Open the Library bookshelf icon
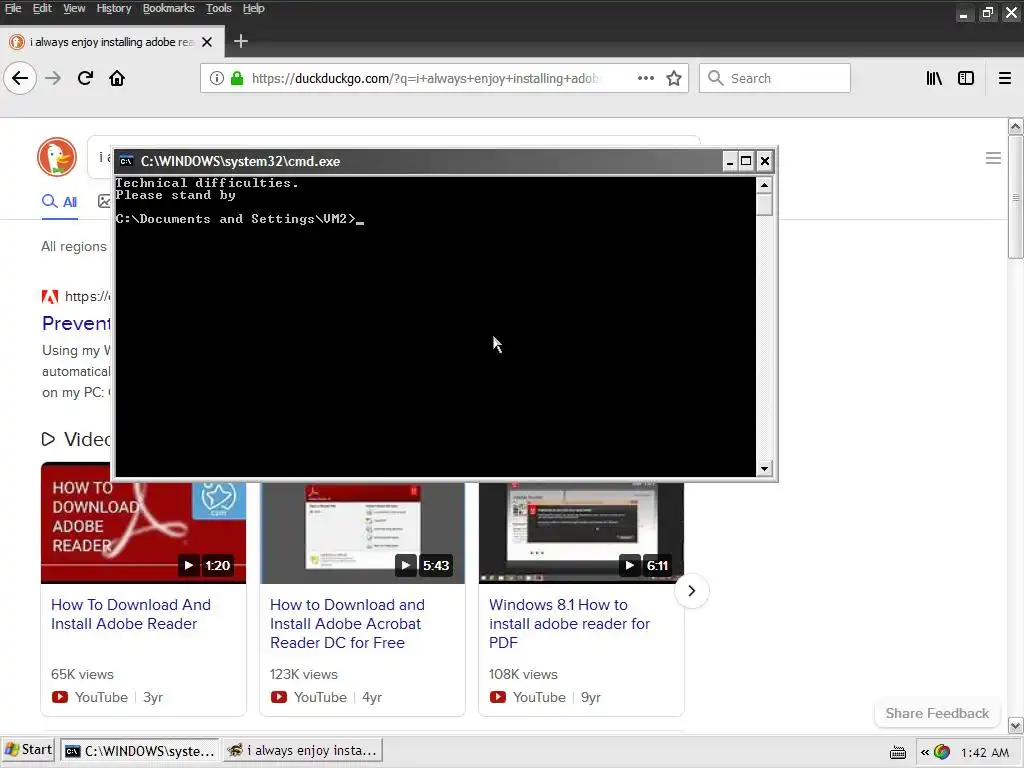The height and width of the screenshot is (768, 1024). click(934, 78)
